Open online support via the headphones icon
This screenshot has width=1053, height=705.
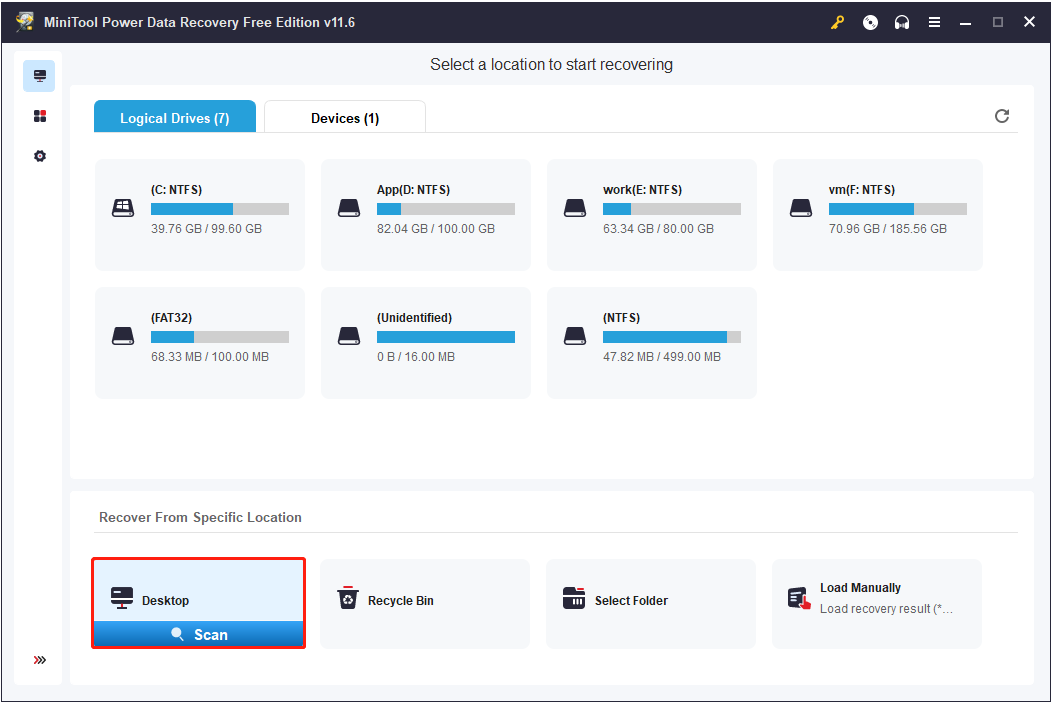(901, 21)
